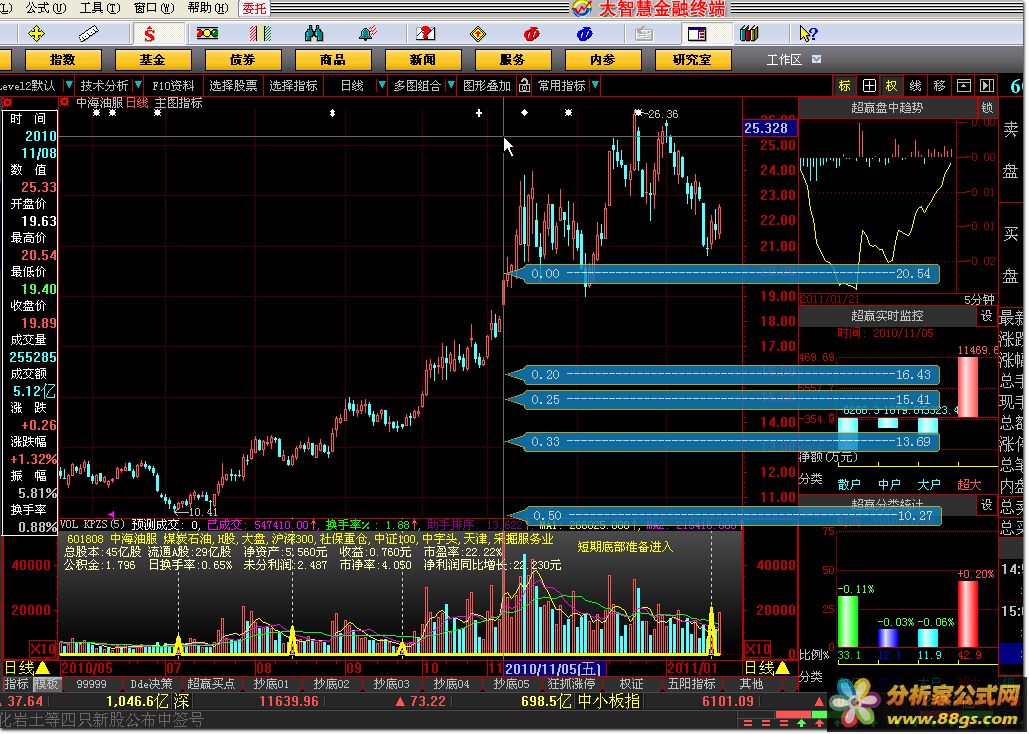Open the binoculars search icon
Image resolution: width=1029 pixels, height=734 pixels.
pyautogui.click(x=314, y=33)
